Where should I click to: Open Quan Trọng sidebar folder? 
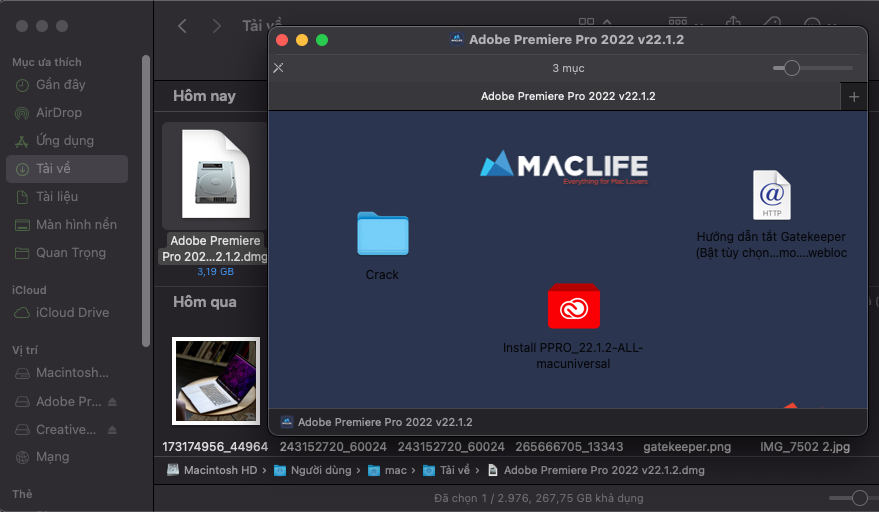click(x=71, y=253)
